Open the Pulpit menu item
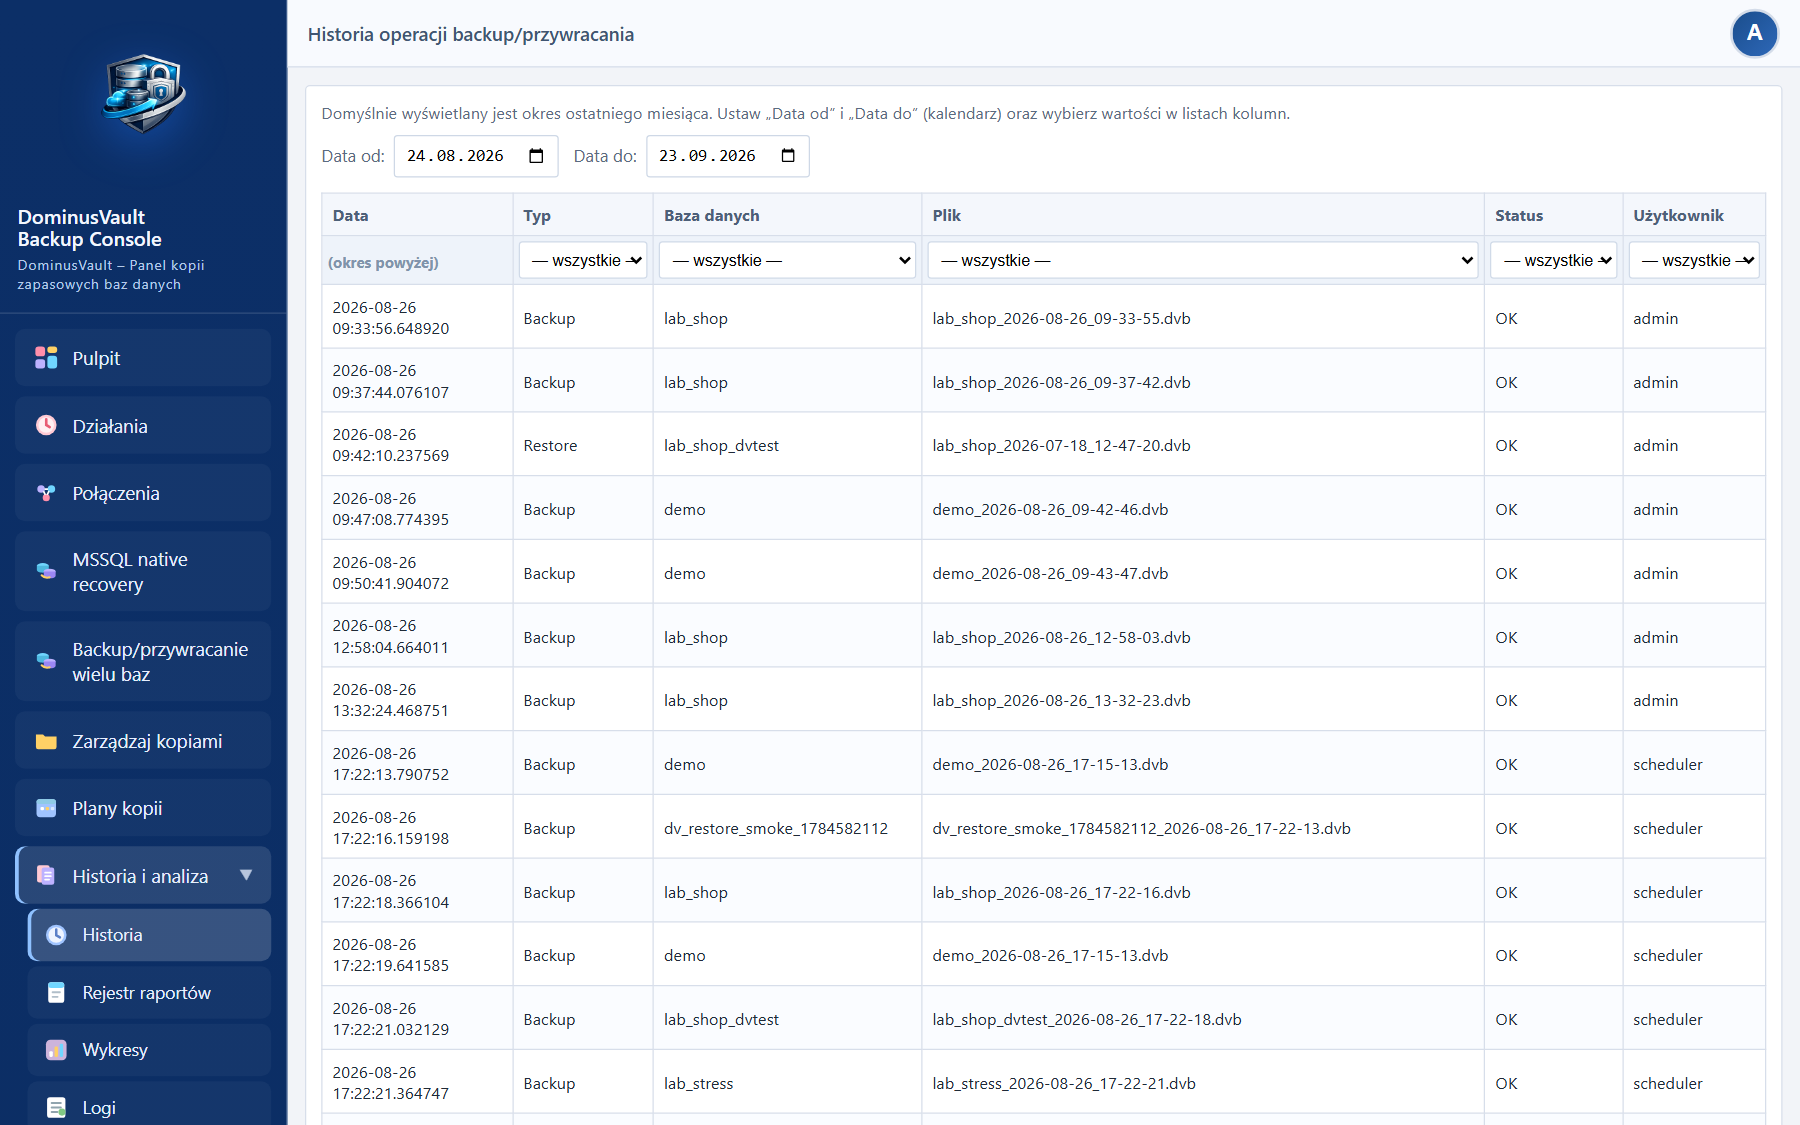1800x1125 pixels. tap(143, 358)
